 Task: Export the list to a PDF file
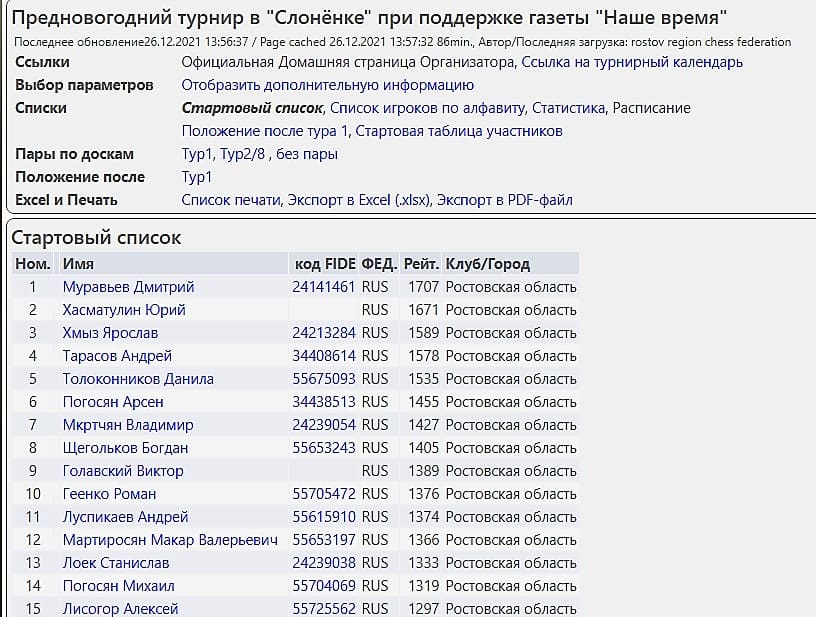click(x=505, y=200)
